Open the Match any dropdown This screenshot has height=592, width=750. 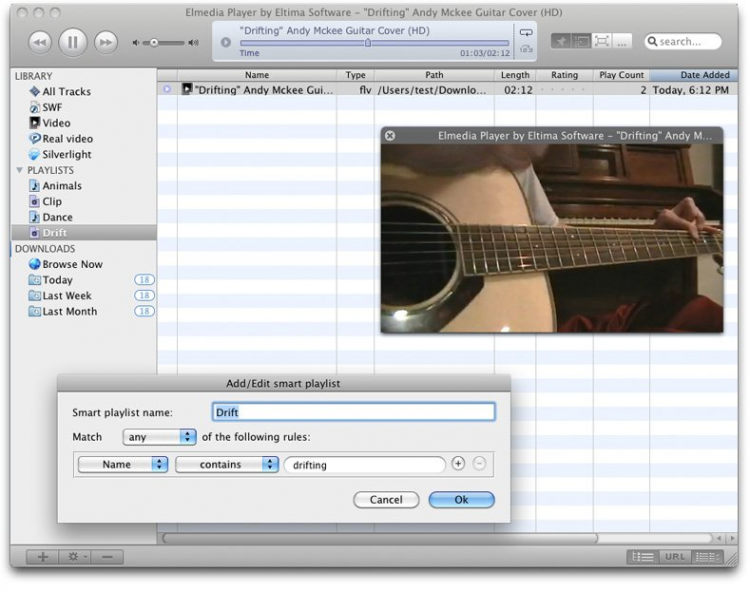click(x=159, y=437)
